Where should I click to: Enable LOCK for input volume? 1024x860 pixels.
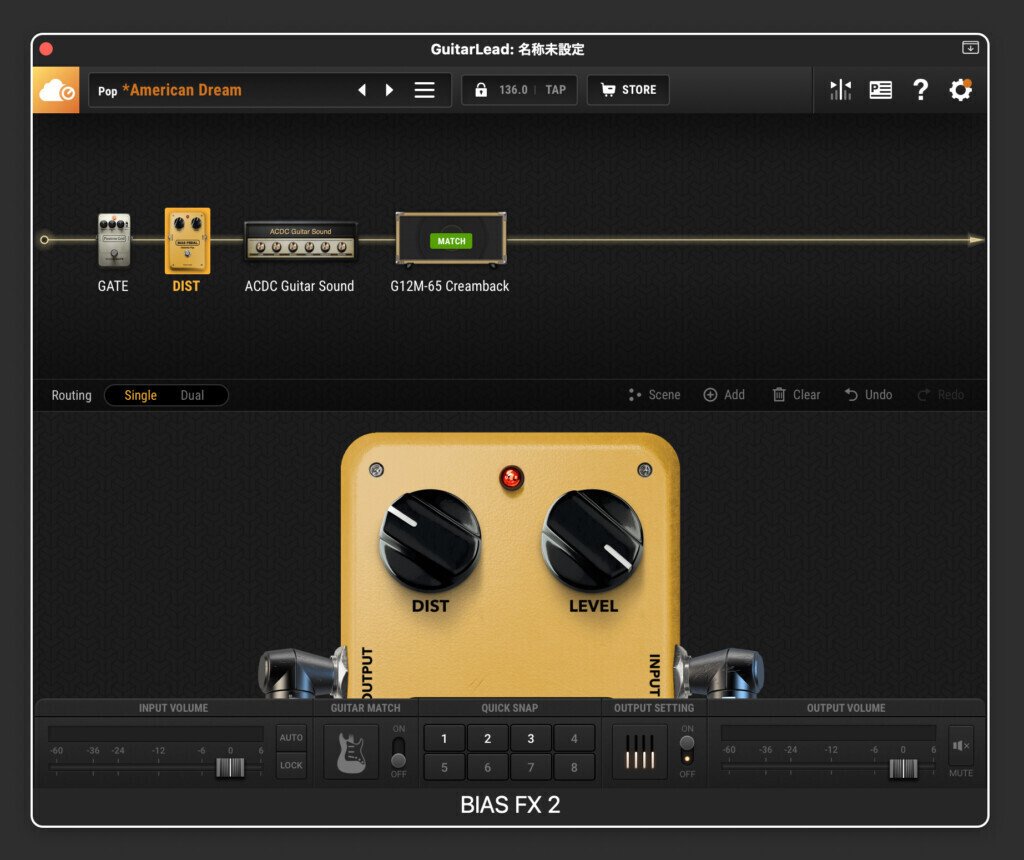point(291,765)
